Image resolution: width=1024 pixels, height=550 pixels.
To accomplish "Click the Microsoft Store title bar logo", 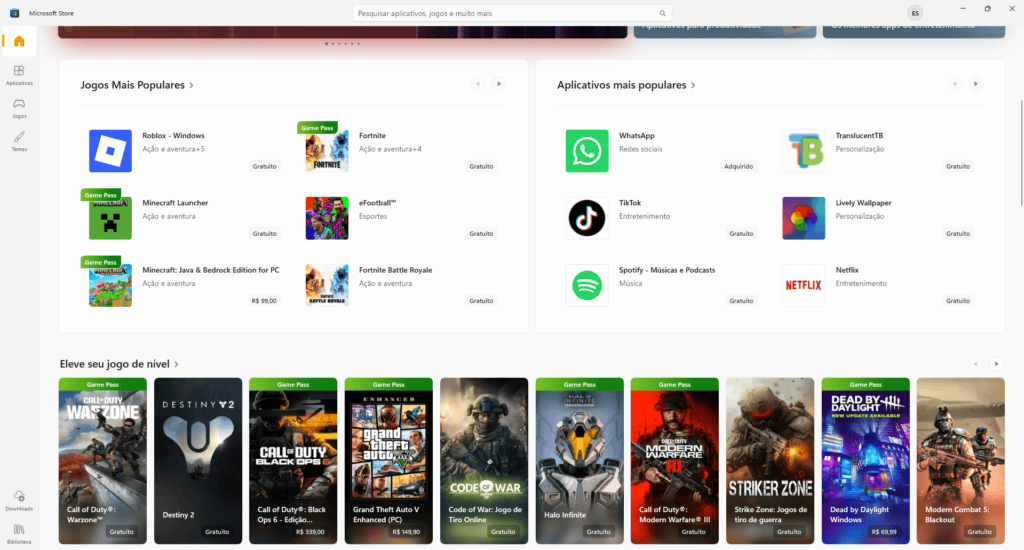I will 14,13.
